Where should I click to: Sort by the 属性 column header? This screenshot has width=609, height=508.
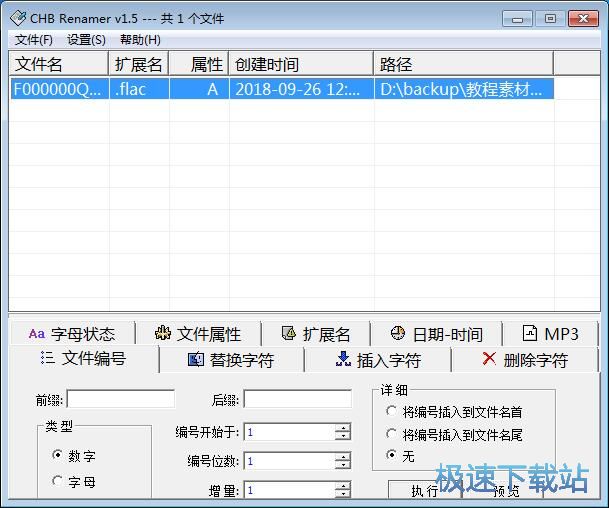coord(198,64)
